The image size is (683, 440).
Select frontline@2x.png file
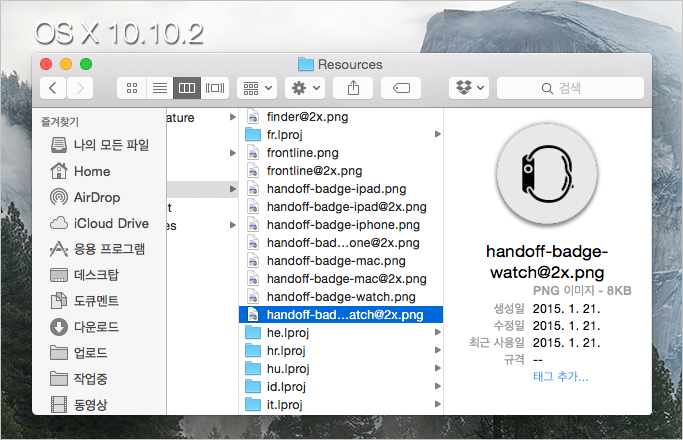[x=341, y=171]
